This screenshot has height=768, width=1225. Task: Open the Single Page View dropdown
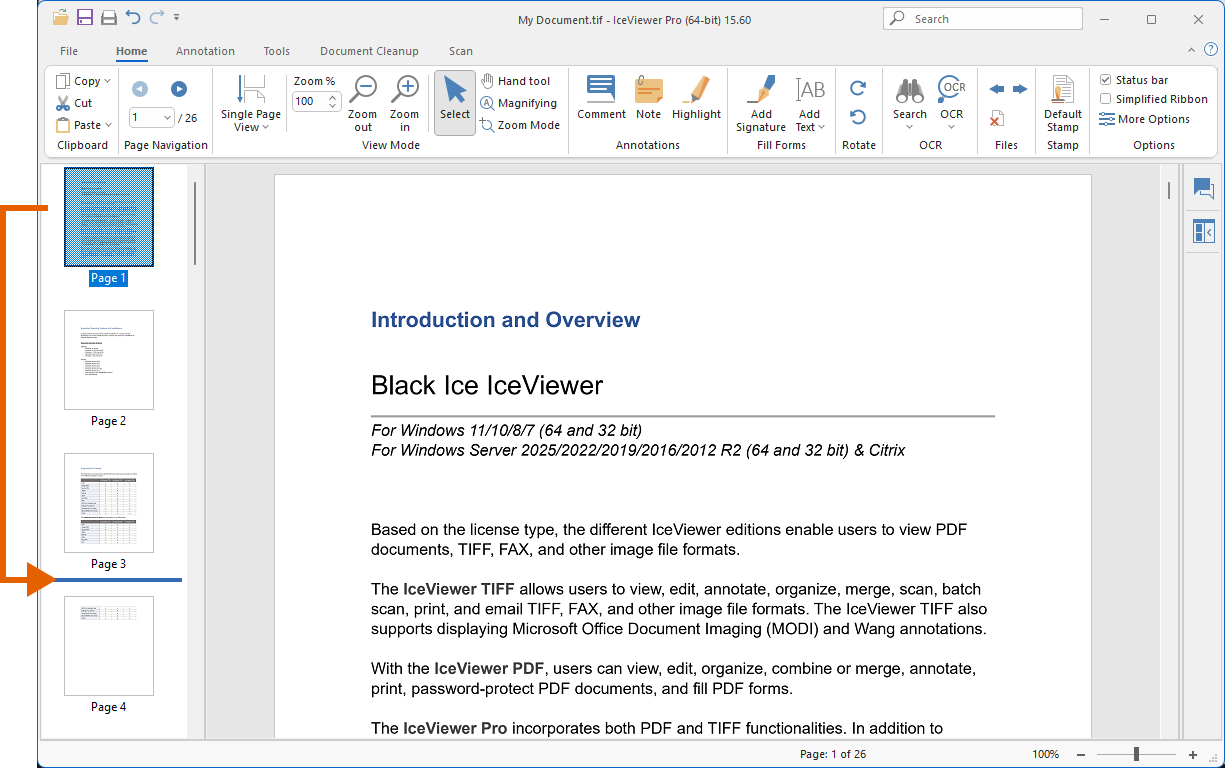coord(250,104)
